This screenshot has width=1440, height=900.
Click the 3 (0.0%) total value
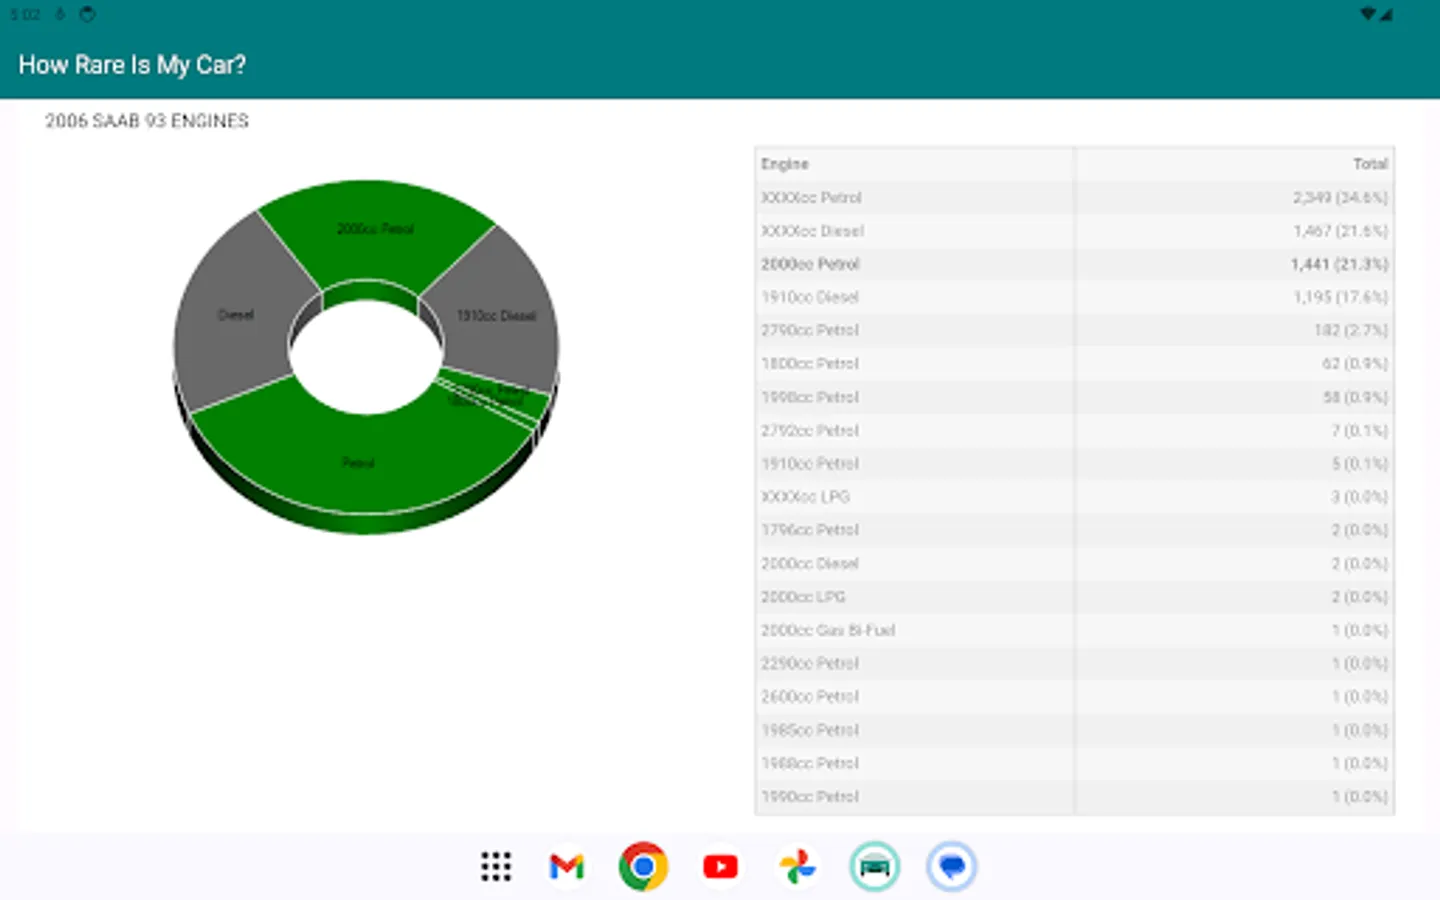[1359, 497]
